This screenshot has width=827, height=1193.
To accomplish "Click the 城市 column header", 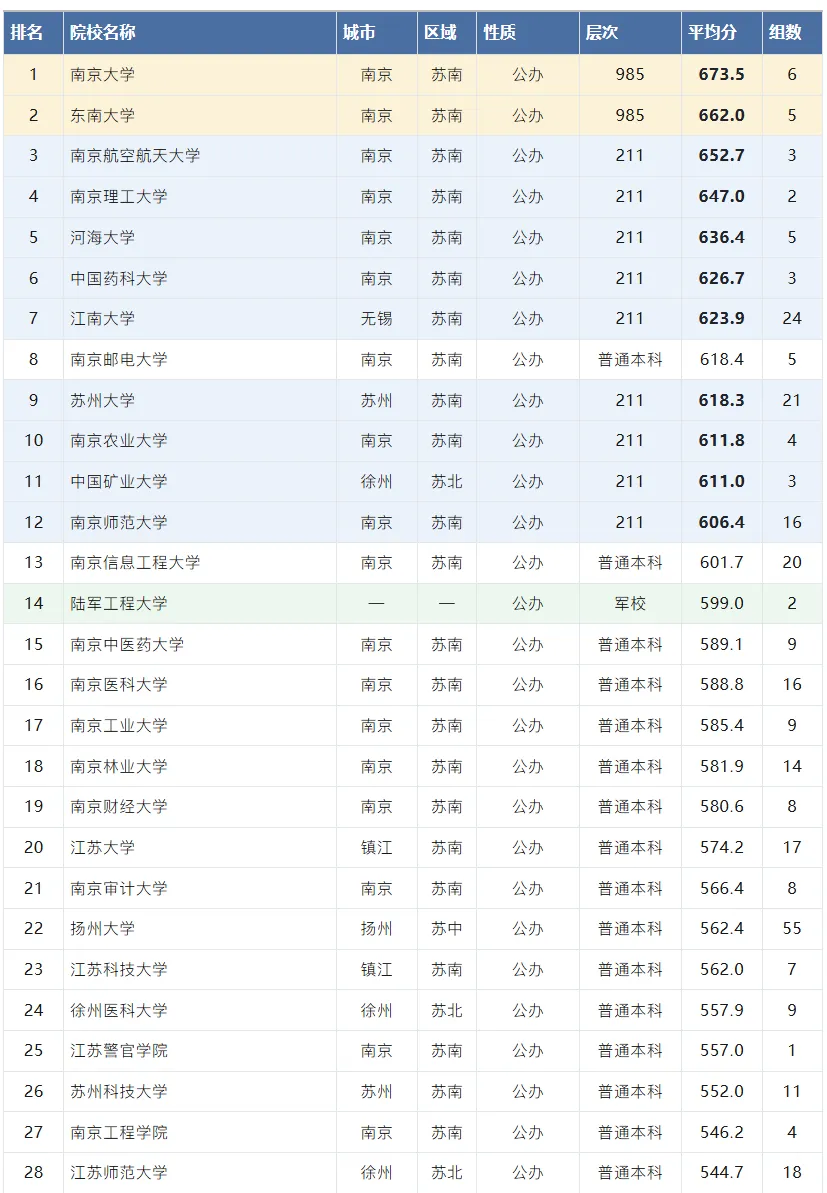I will (377, 32).
